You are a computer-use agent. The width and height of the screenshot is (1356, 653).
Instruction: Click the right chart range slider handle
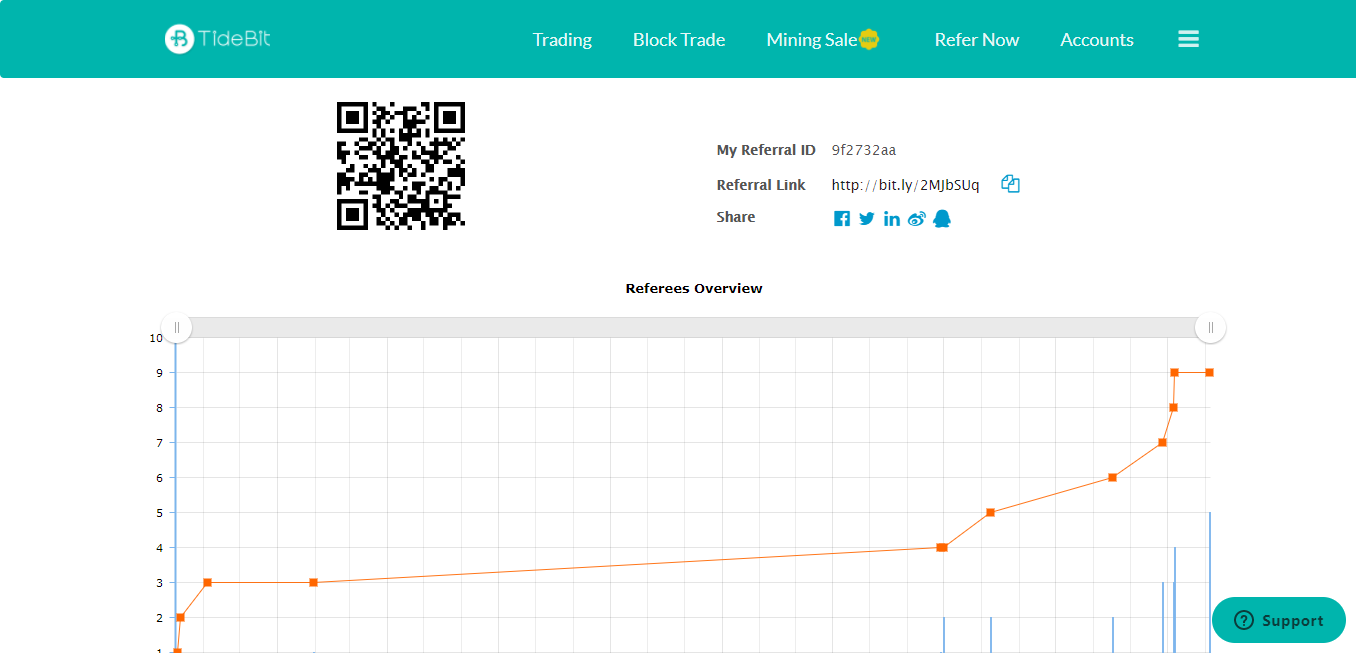(1210, 327)
